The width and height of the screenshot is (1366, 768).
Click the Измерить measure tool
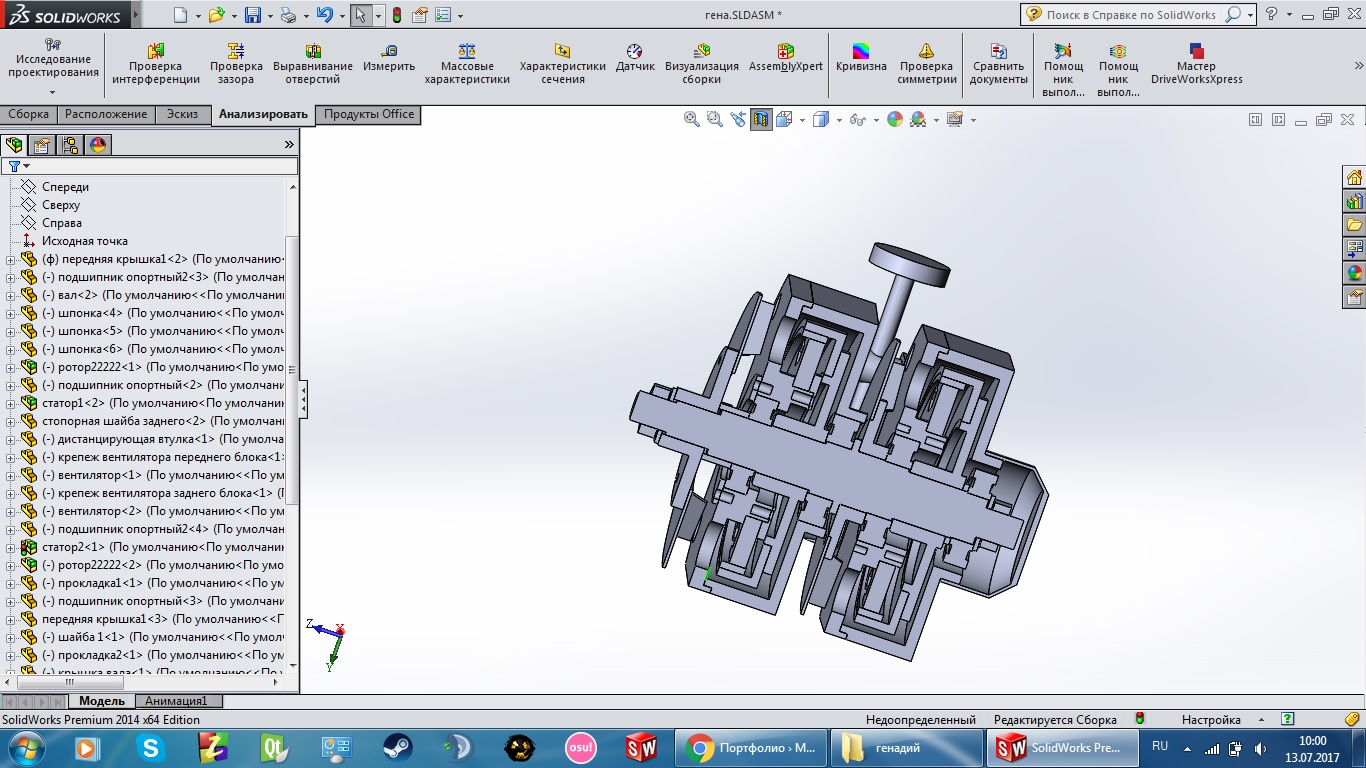tap(389, 58)
